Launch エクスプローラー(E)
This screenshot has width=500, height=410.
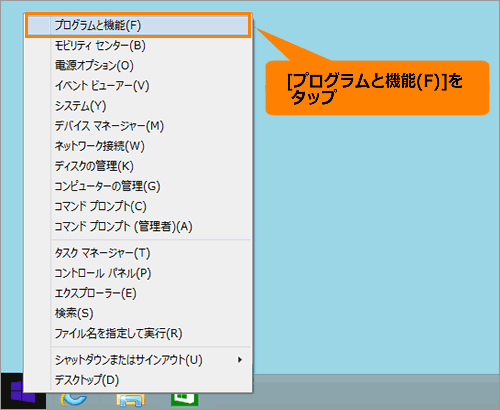tap(138, 293)
